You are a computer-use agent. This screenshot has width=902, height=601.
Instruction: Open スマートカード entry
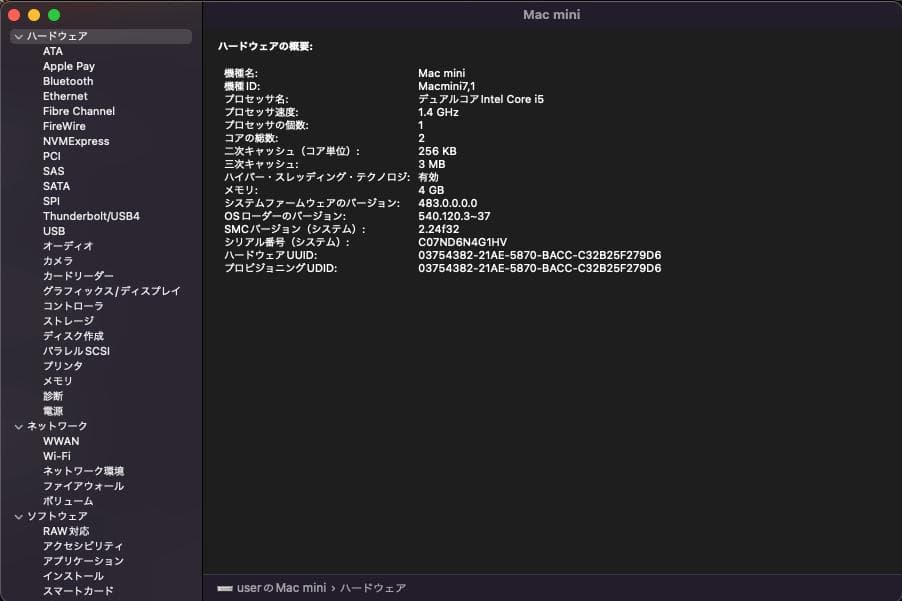78,591
